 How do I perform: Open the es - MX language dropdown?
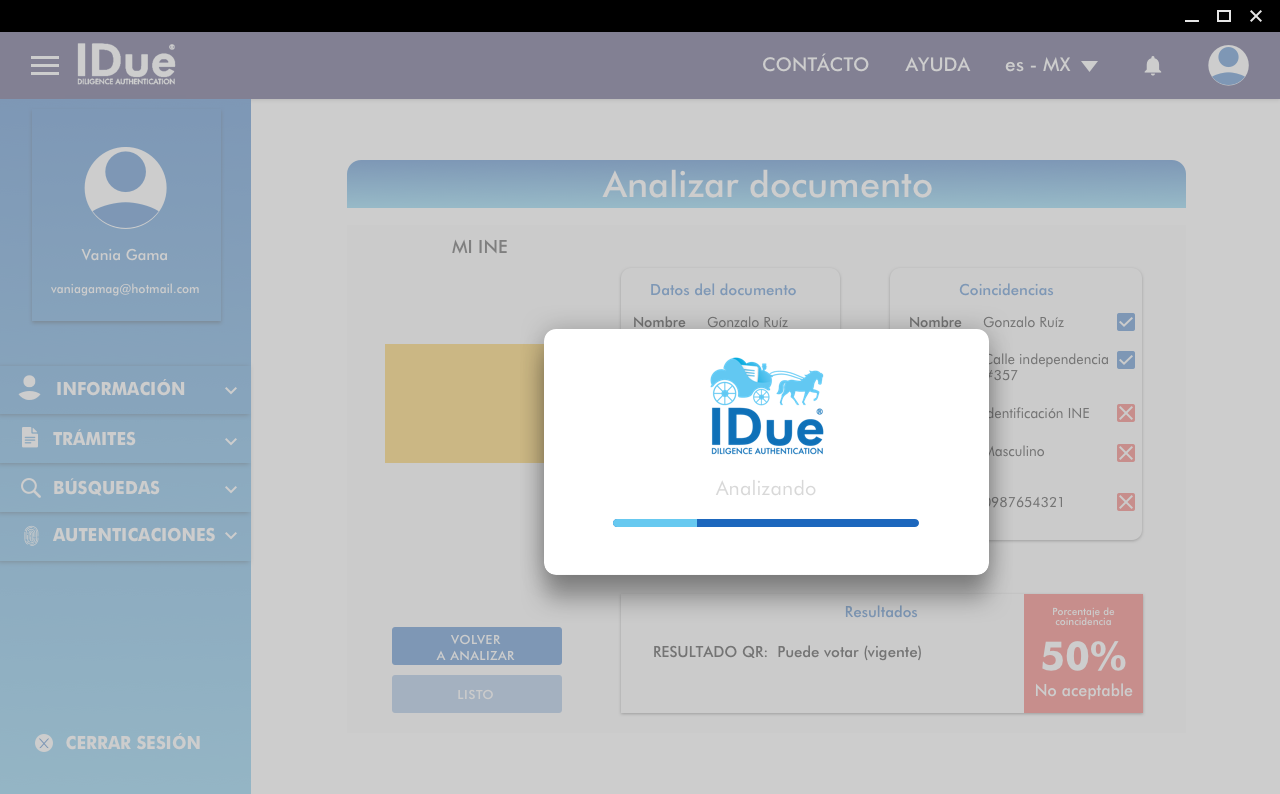point(1051,66)
